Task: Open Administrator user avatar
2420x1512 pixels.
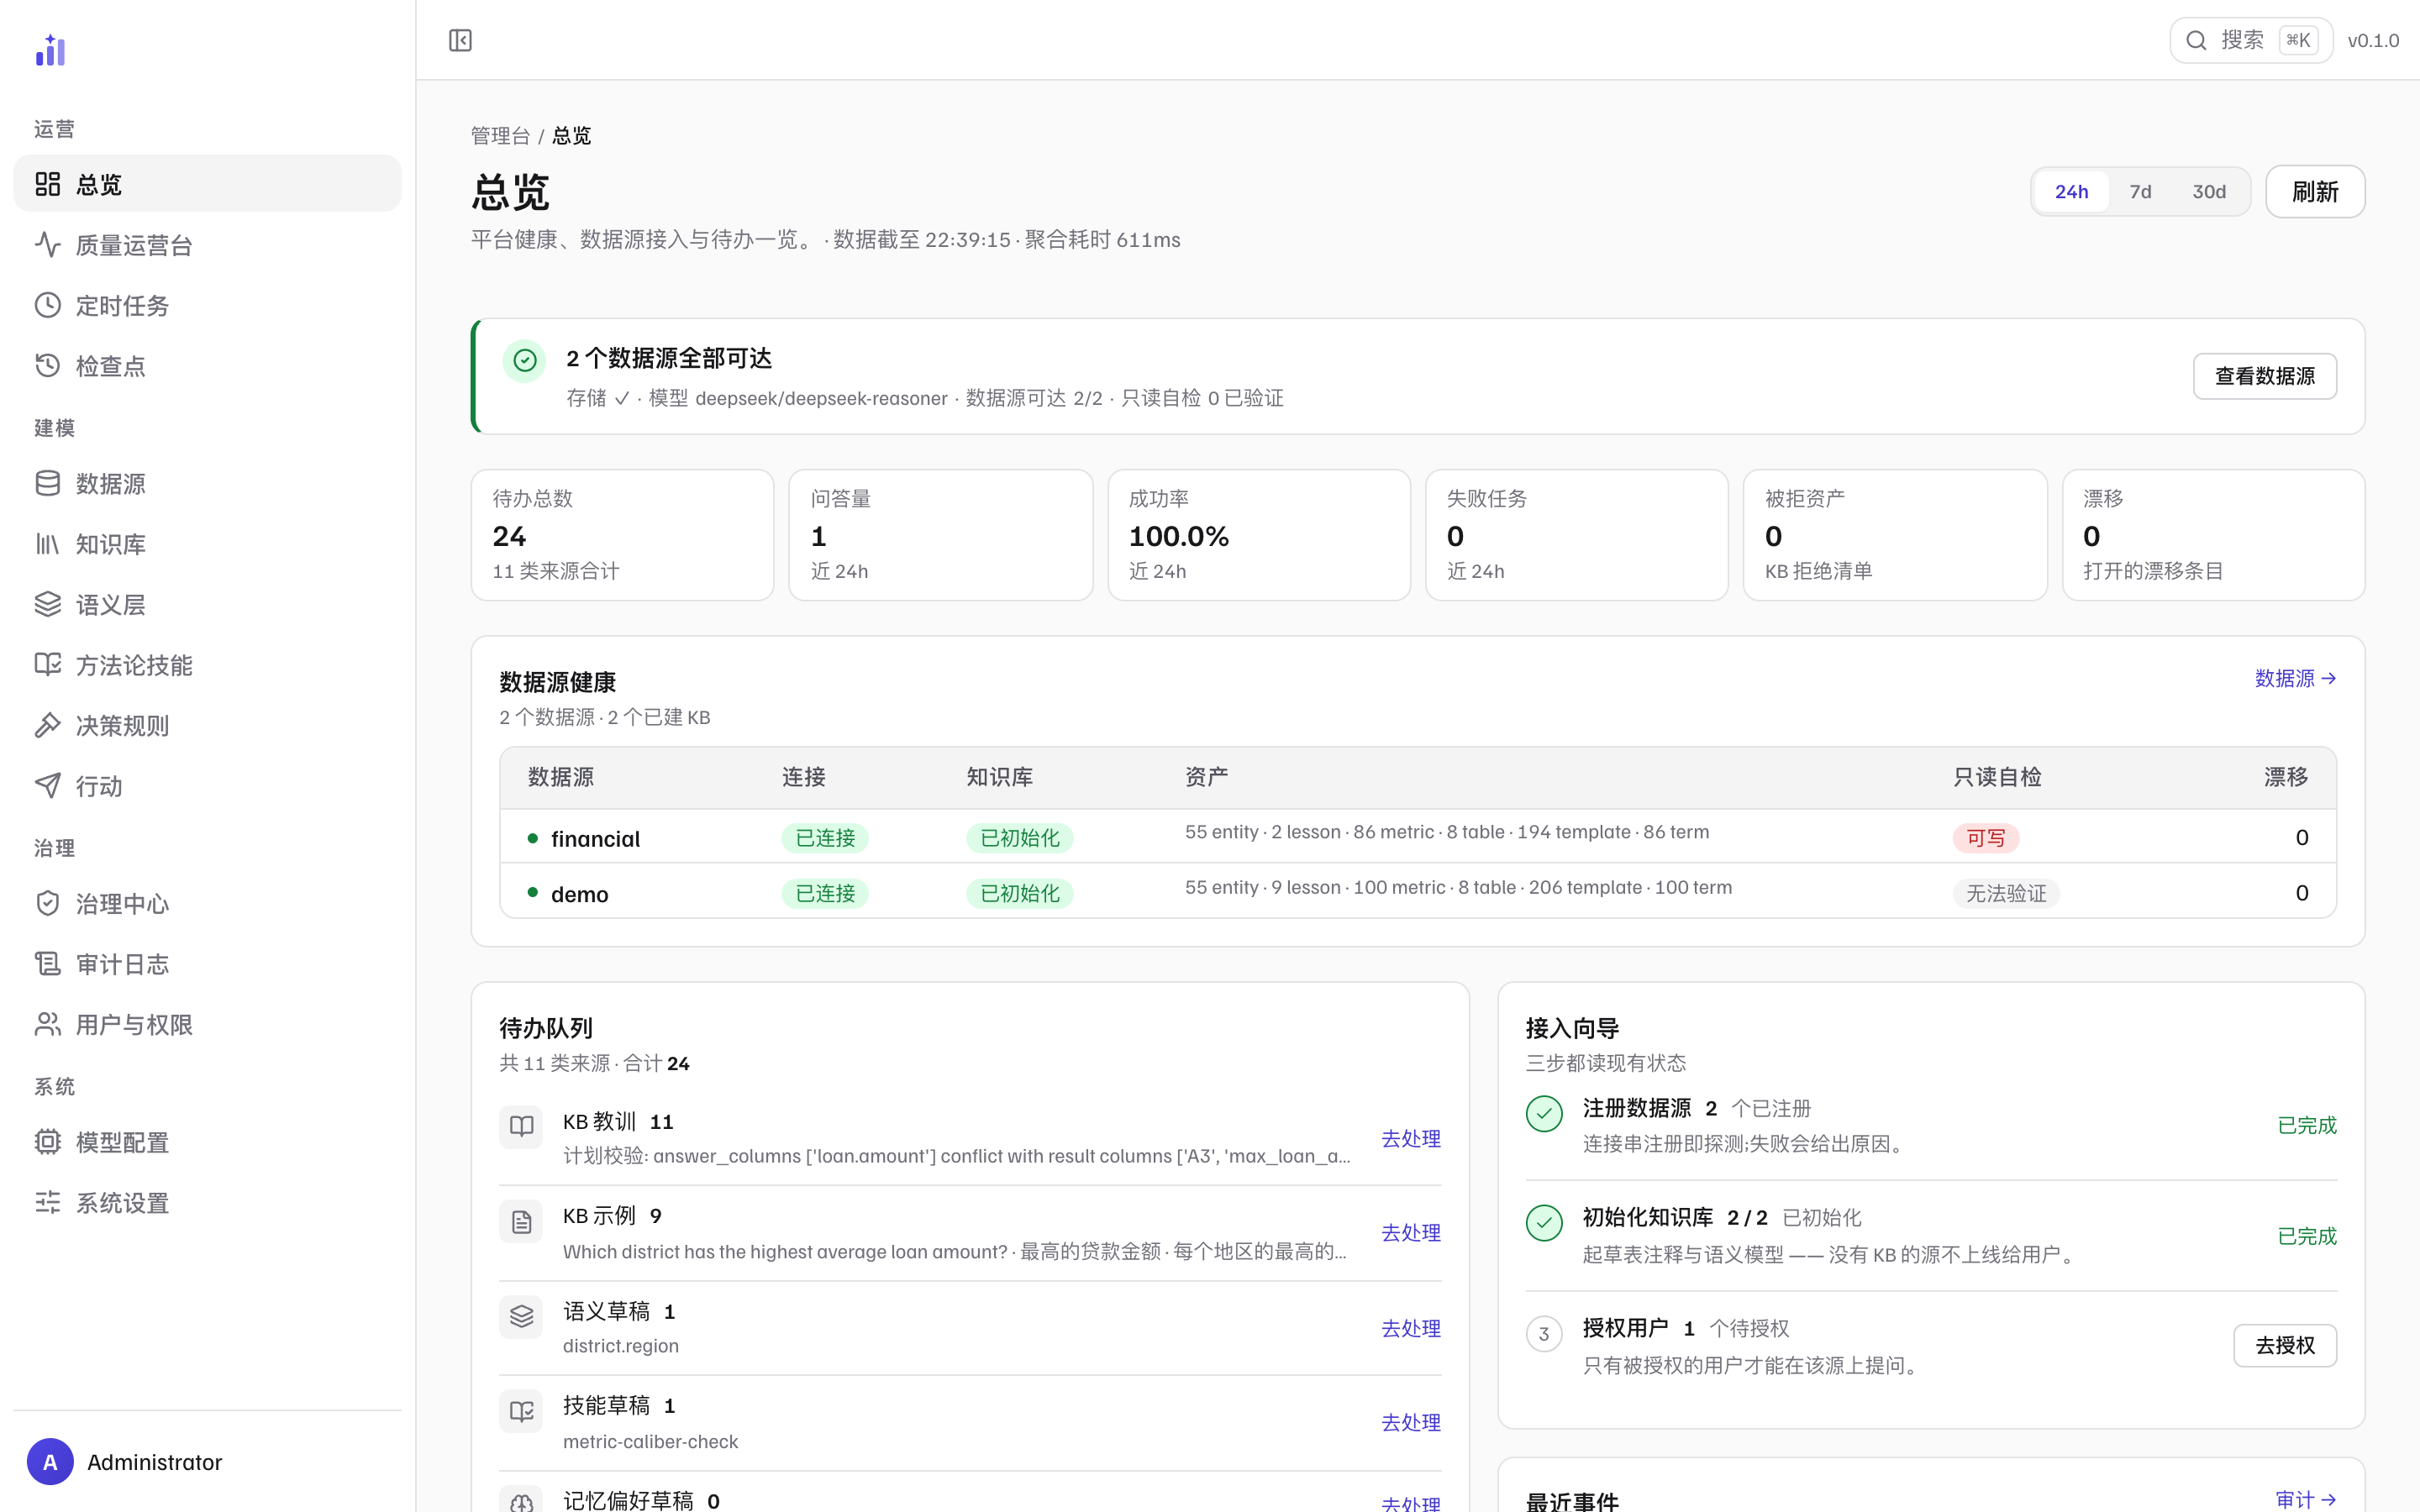Action: [50, 1462]
